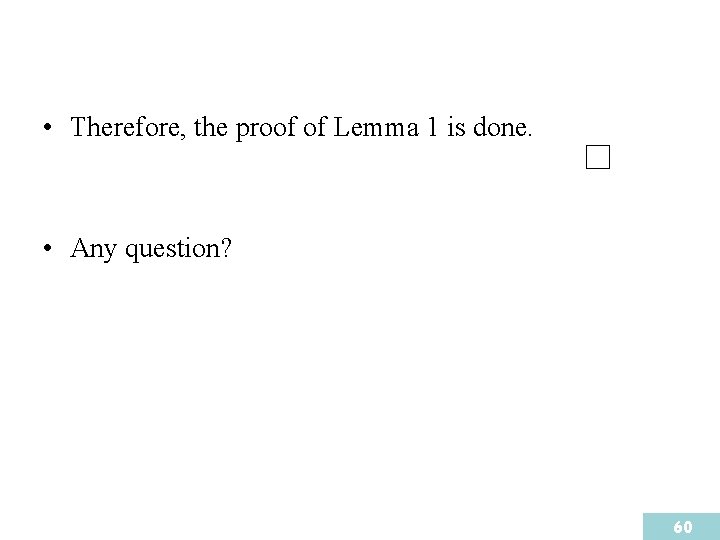
Task: Click the word "Any" in the second bullet
Action: pyautogui.click(x=93, y=249)
